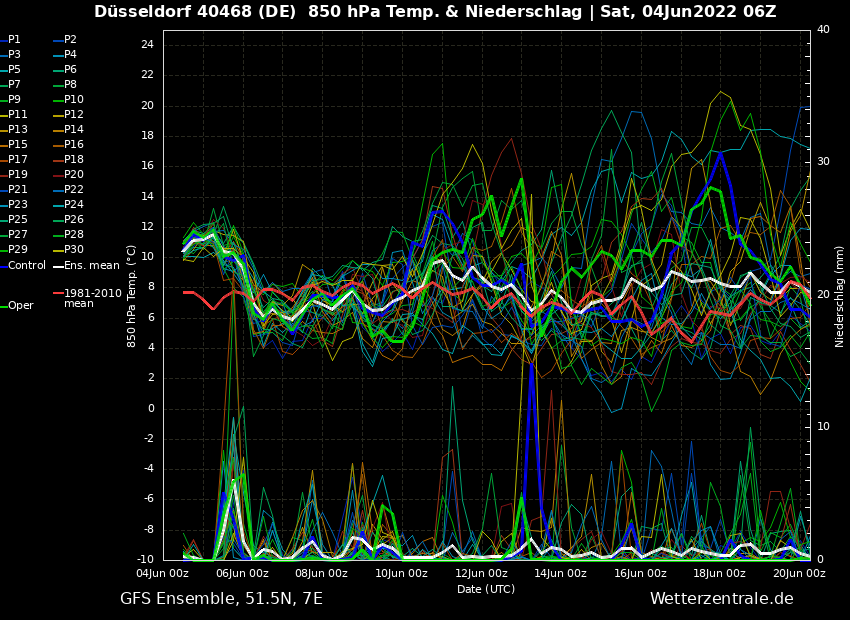Image resolution: width=850 pixels, height=620 pixels.
Task: Click the P15 legend label
Action: coord(18,145)
